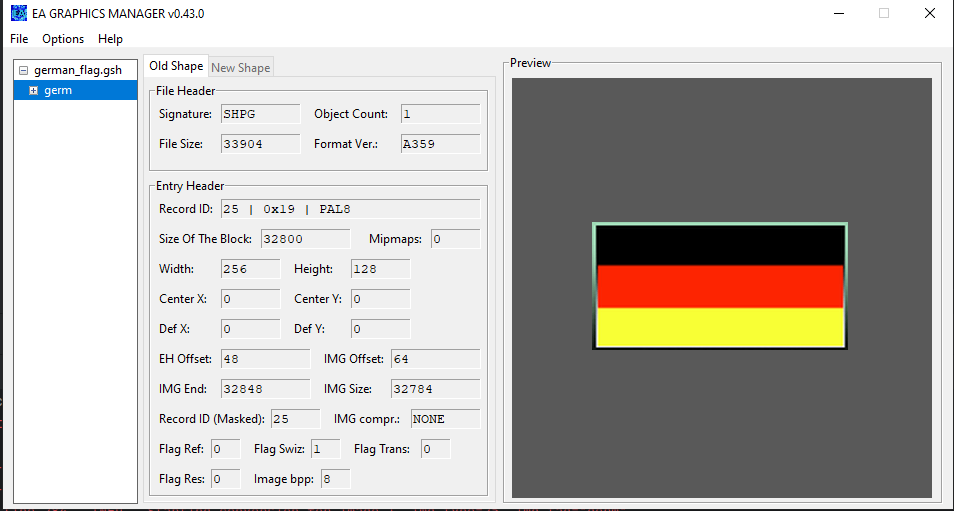The width and height of the screenshot is (954, 511).
Task: Click the Height field showing 128
Action: point(381,269)
